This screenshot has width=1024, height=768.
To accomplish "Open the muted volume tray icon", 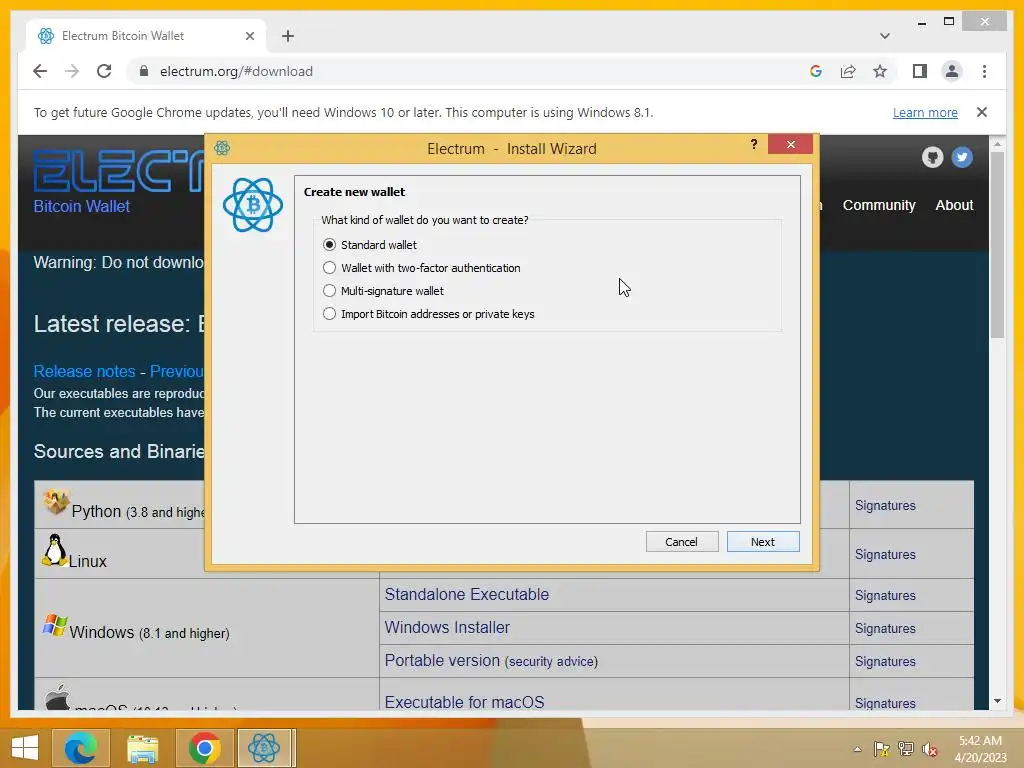I will coord(930,749).
